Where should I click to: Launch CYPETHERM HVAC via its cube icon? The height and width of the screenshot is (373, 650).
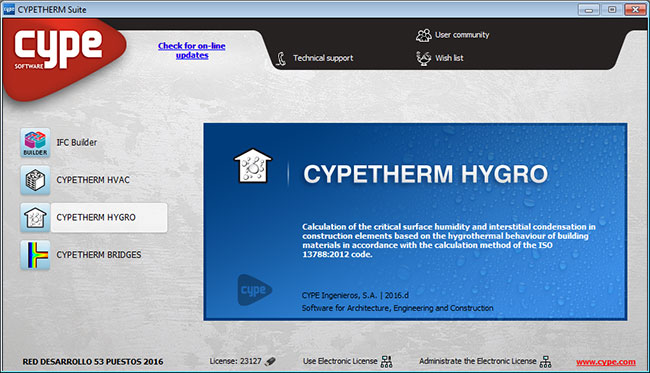pyautogui.click(x=35, y=180)
